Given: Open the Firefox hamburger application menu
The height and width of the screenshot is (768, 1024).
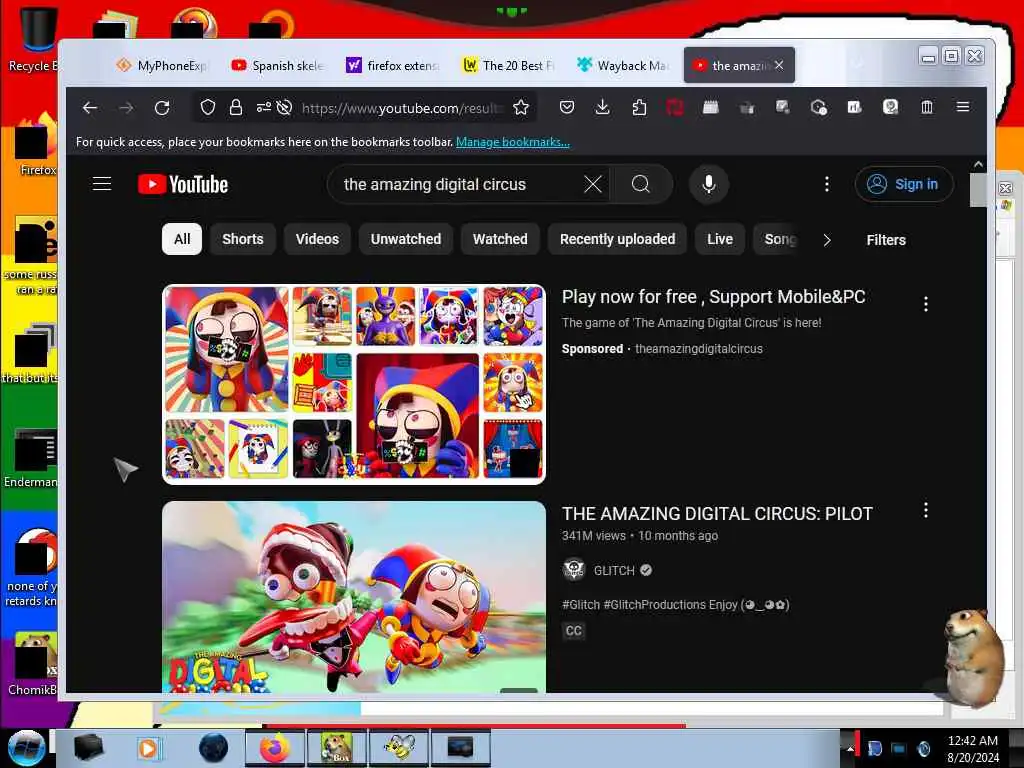Looking at the screenshot, I should pos(963,106).
